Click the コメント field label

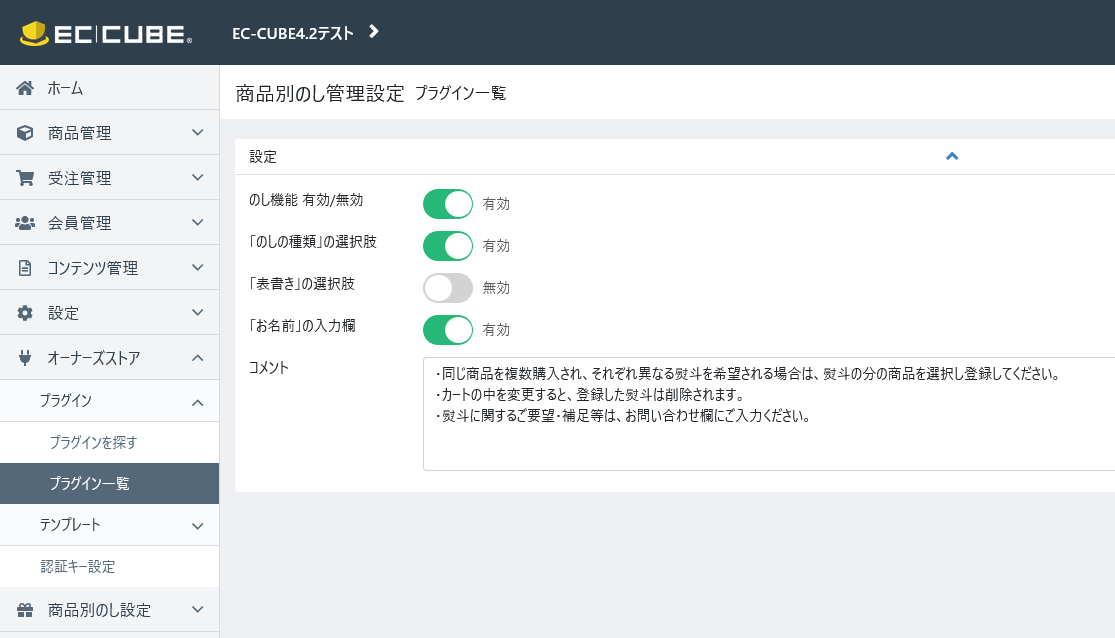pos(268,368)
